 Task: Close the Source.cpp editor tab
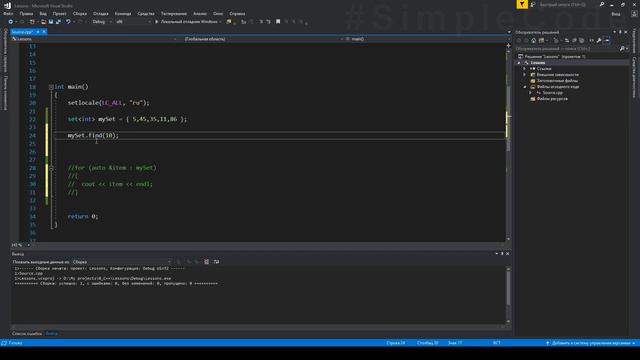(x=44, y=32)
